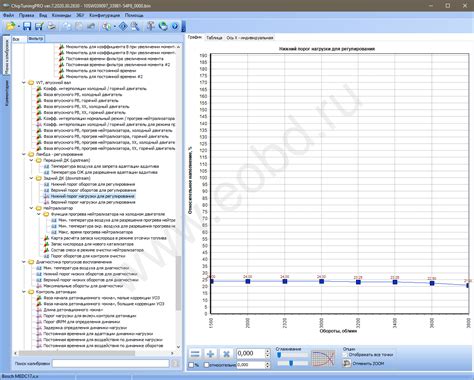Click the smoothing curve graph icon
The width and height of the screenshot is (474, 380).
(323, 358)
